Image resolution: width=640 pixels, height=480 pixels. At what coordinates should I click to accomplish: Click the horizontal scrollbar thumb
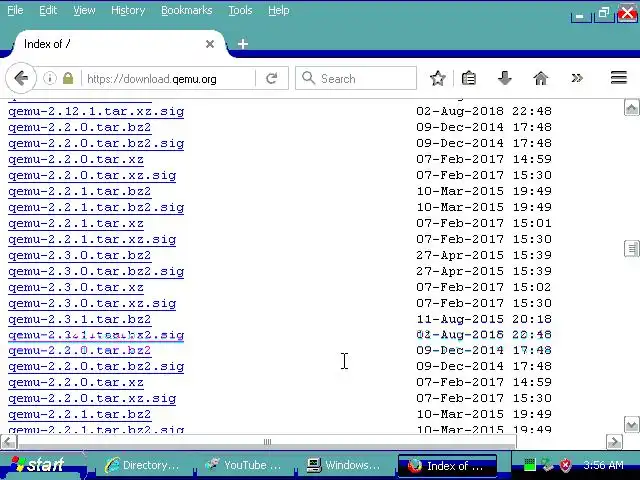(267, 442)
